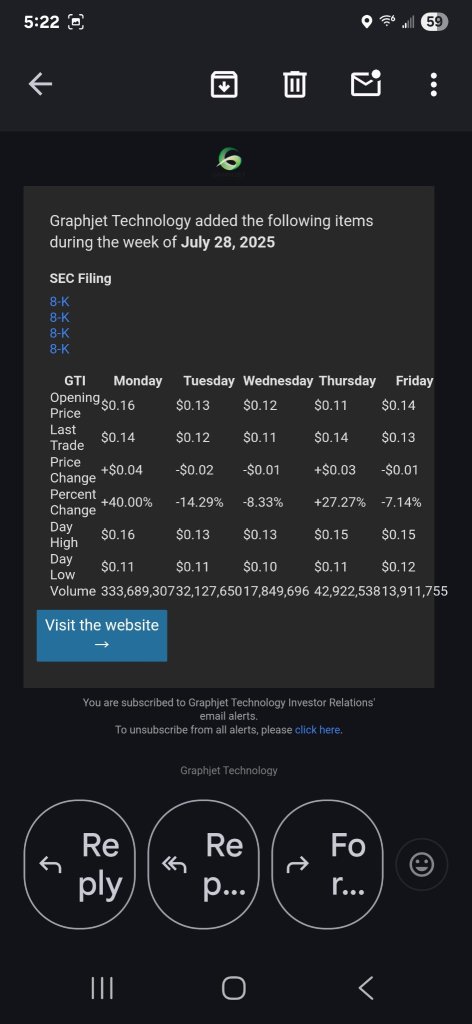Tap the back arrow to leave the email

40,84
